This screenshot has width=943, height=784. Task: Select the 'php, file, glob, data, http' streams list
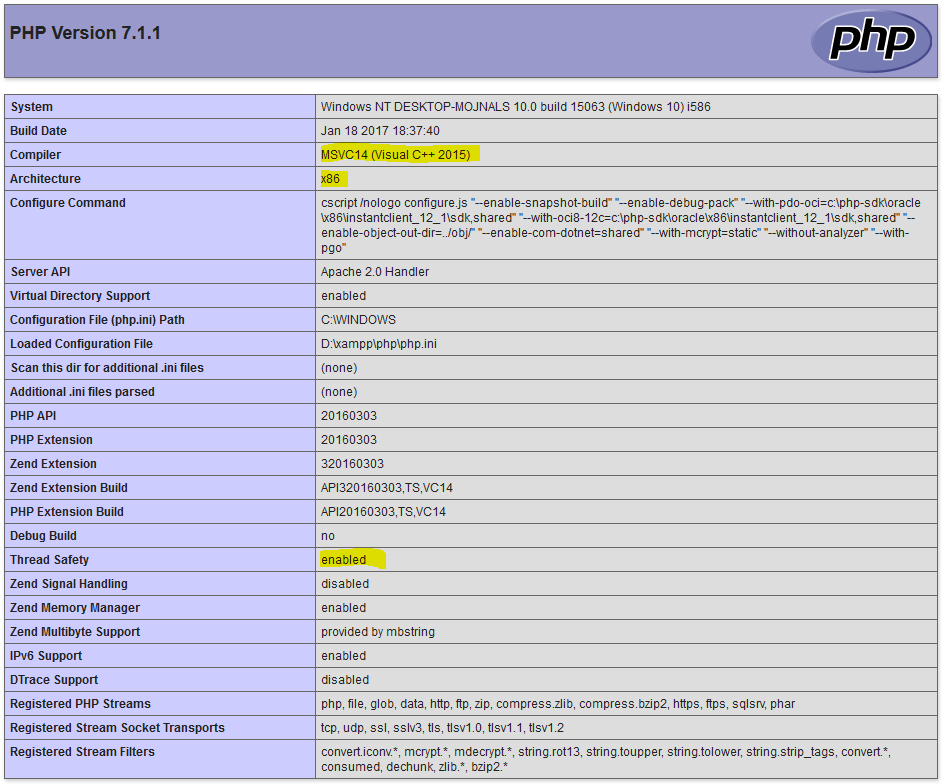pyautogui.click(x=558, y=705)
